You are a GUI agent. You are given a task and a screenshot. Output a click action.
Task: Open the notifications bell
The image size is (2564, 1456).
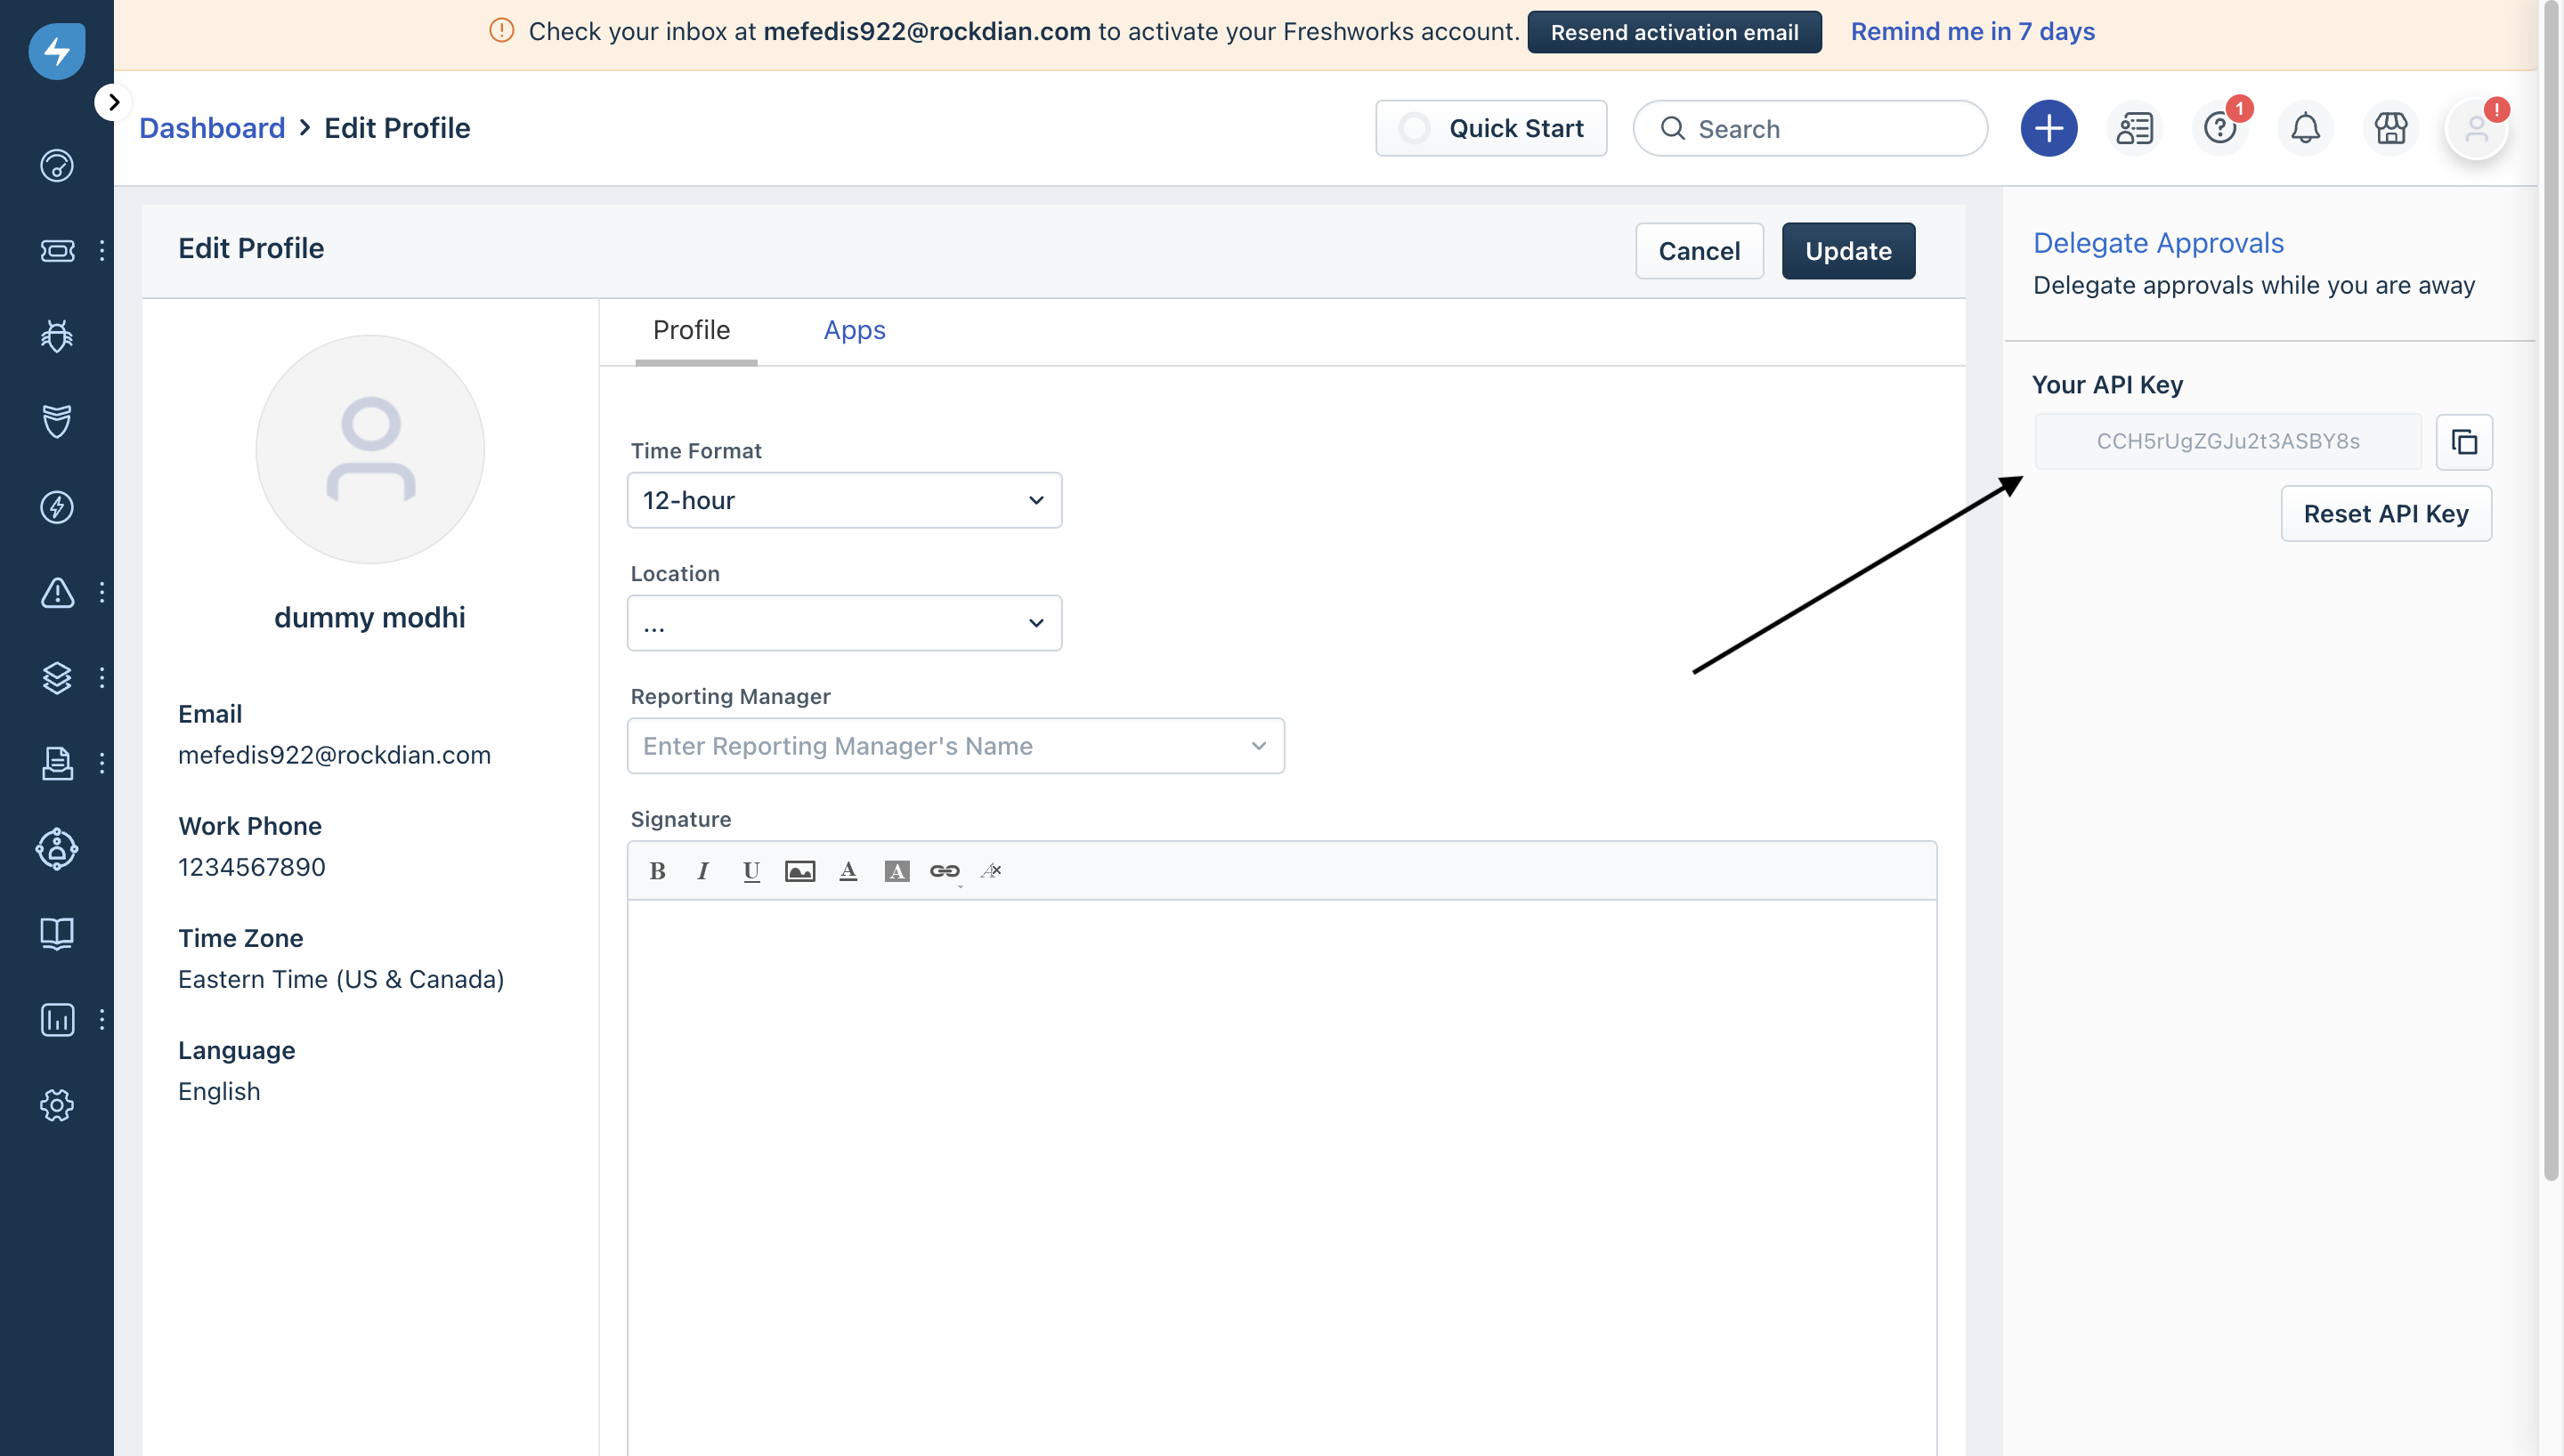click(x=2305, y=128)
